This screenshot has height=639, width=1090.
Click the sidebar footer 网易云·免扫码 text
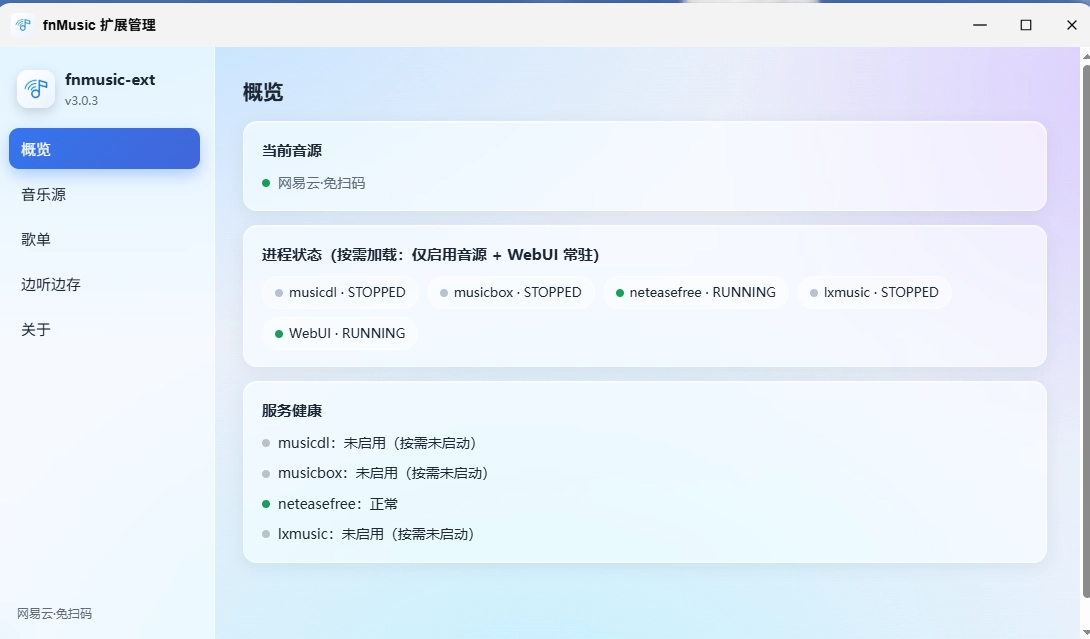[x=54, y=613]
